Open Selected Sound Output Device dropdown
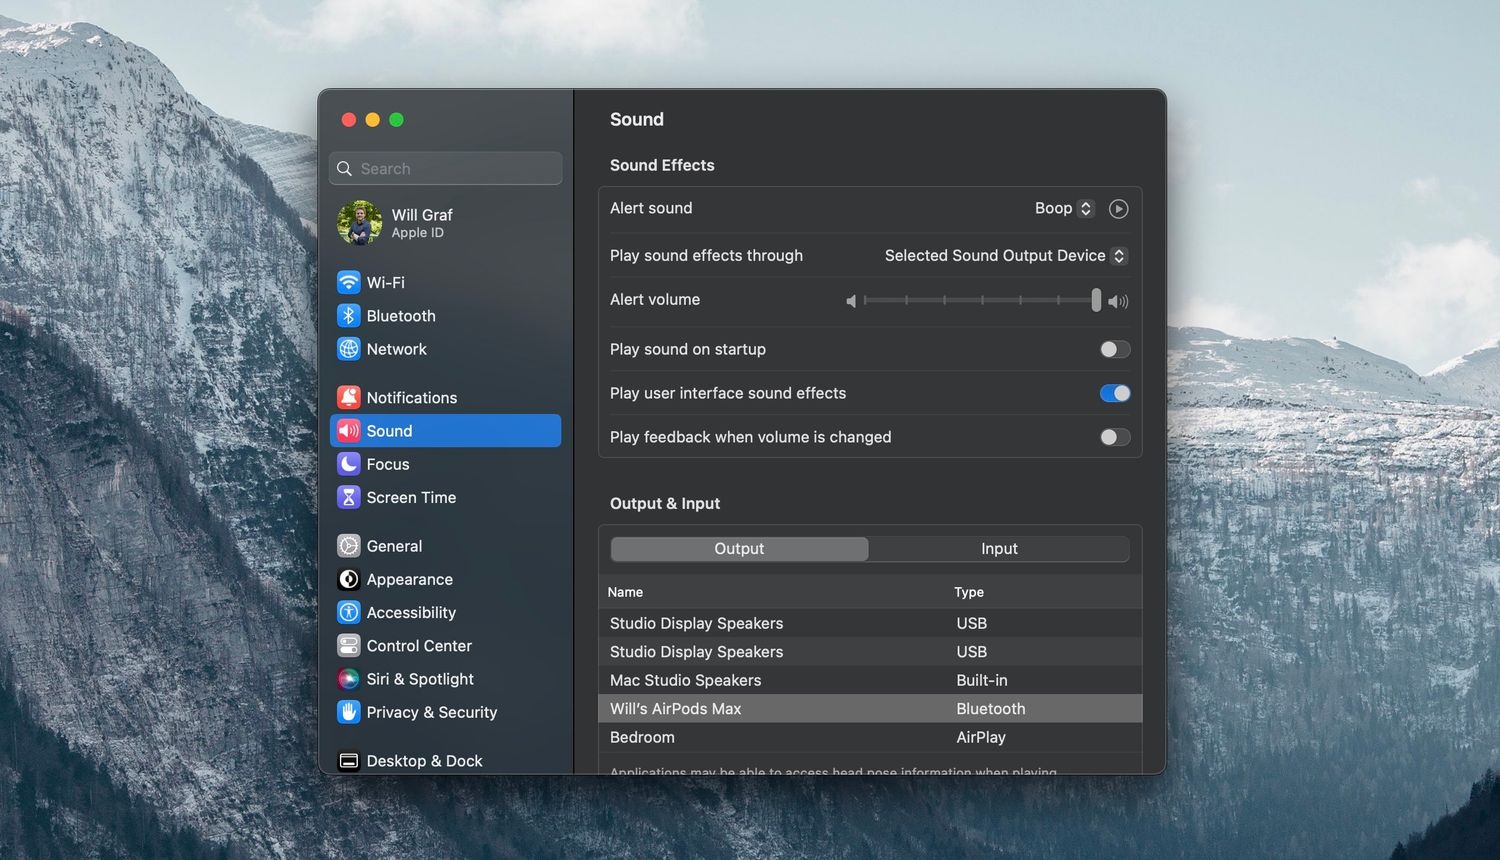The width and height of the screenshot is (1500, 860). (1006, 255)
